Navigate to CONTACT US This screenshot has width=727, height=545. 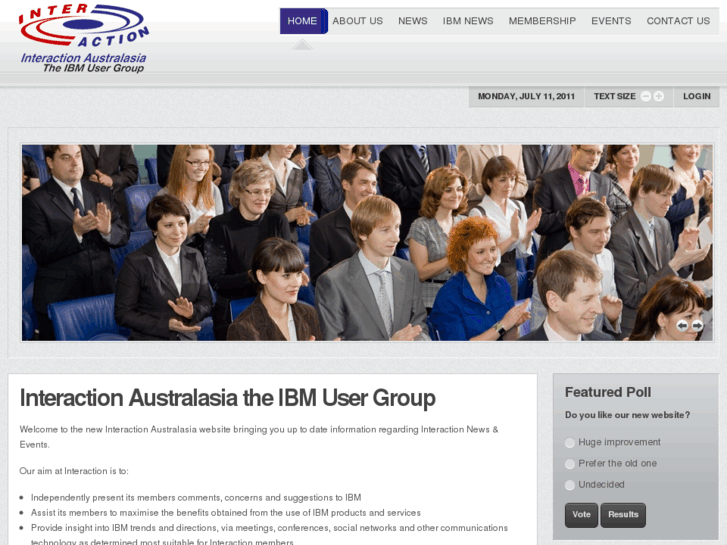[x=678, y=21]
